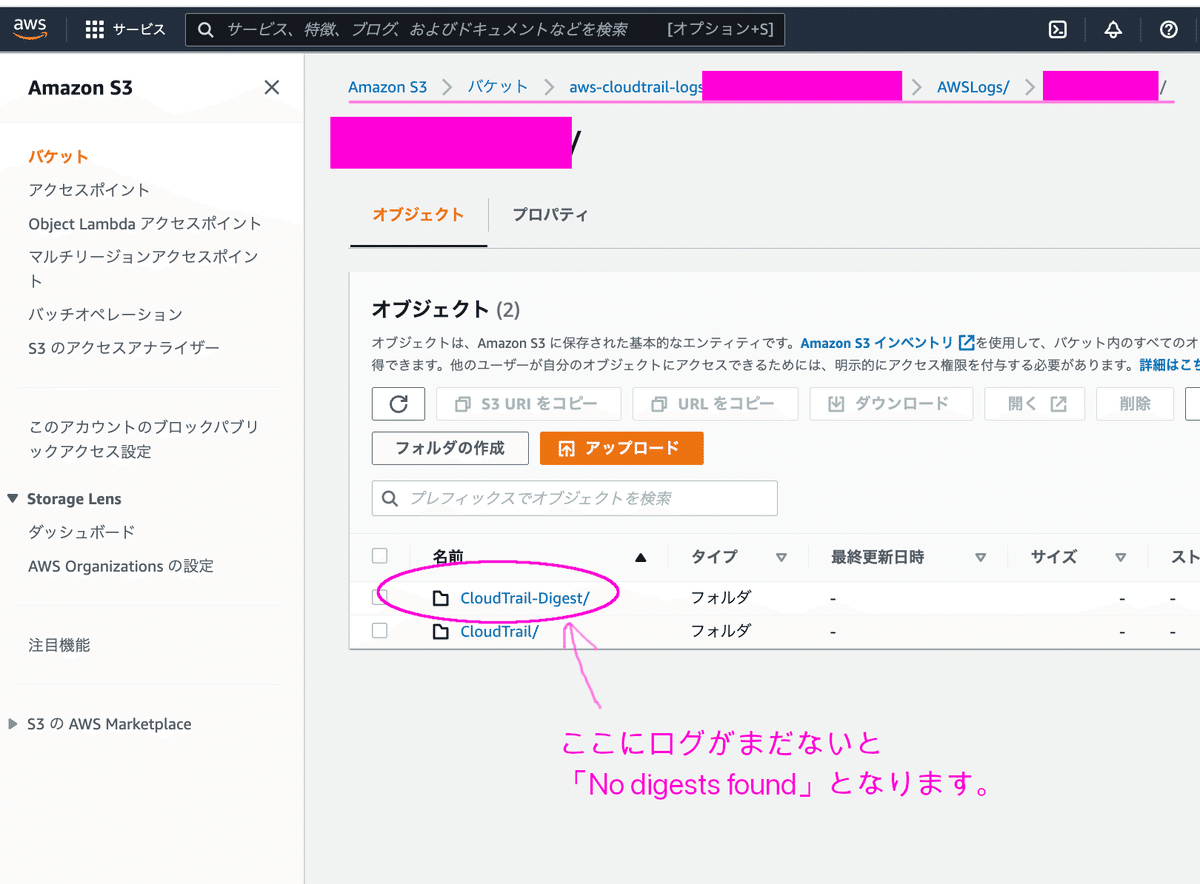Open the Amazon S3 インベントリ link

coord(877,342)
